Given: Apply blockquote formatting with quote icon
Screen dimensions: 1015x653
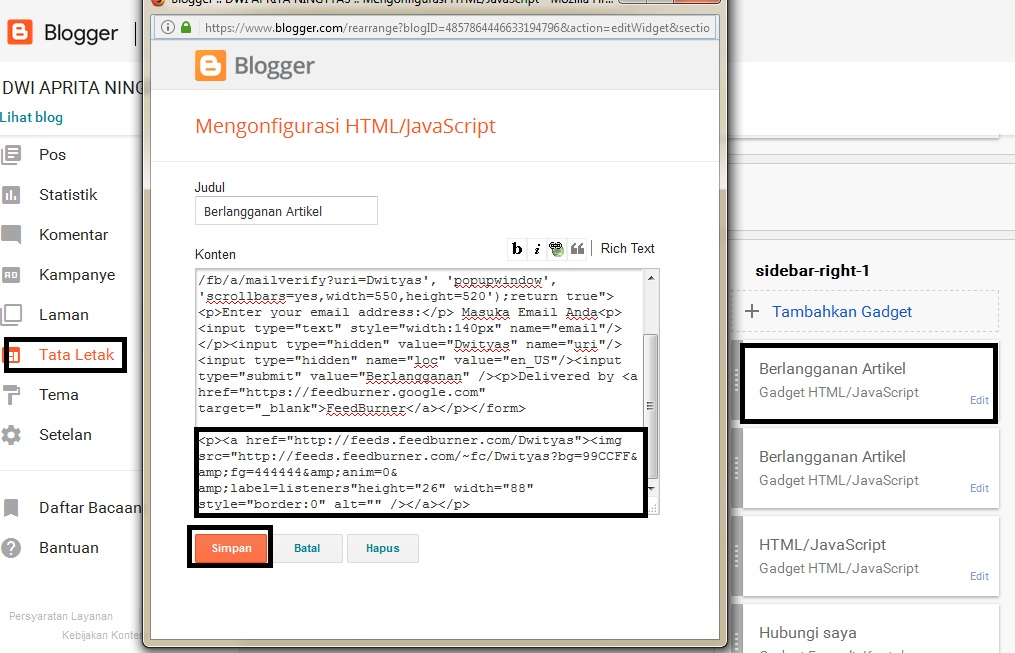Looking at the screenshot, I should point(577,249).
